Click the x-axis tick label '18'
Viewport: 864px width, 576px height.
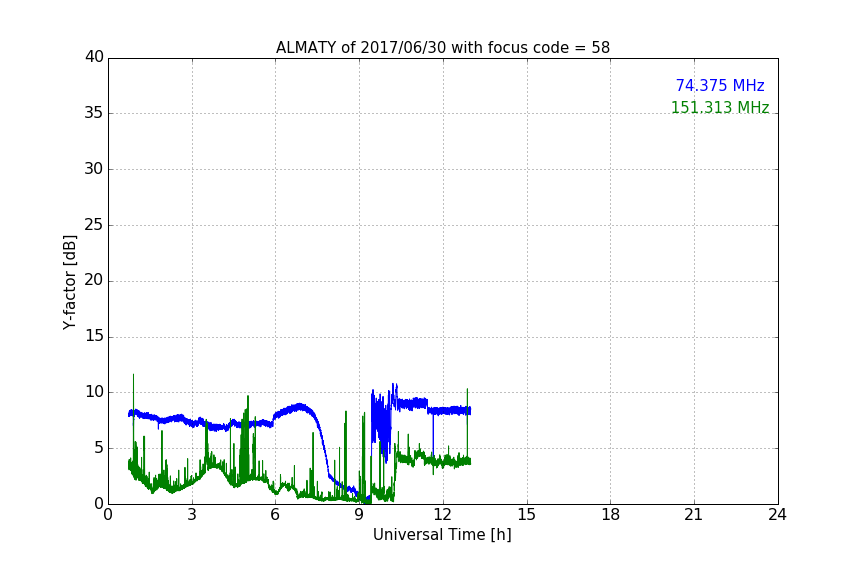611,515
